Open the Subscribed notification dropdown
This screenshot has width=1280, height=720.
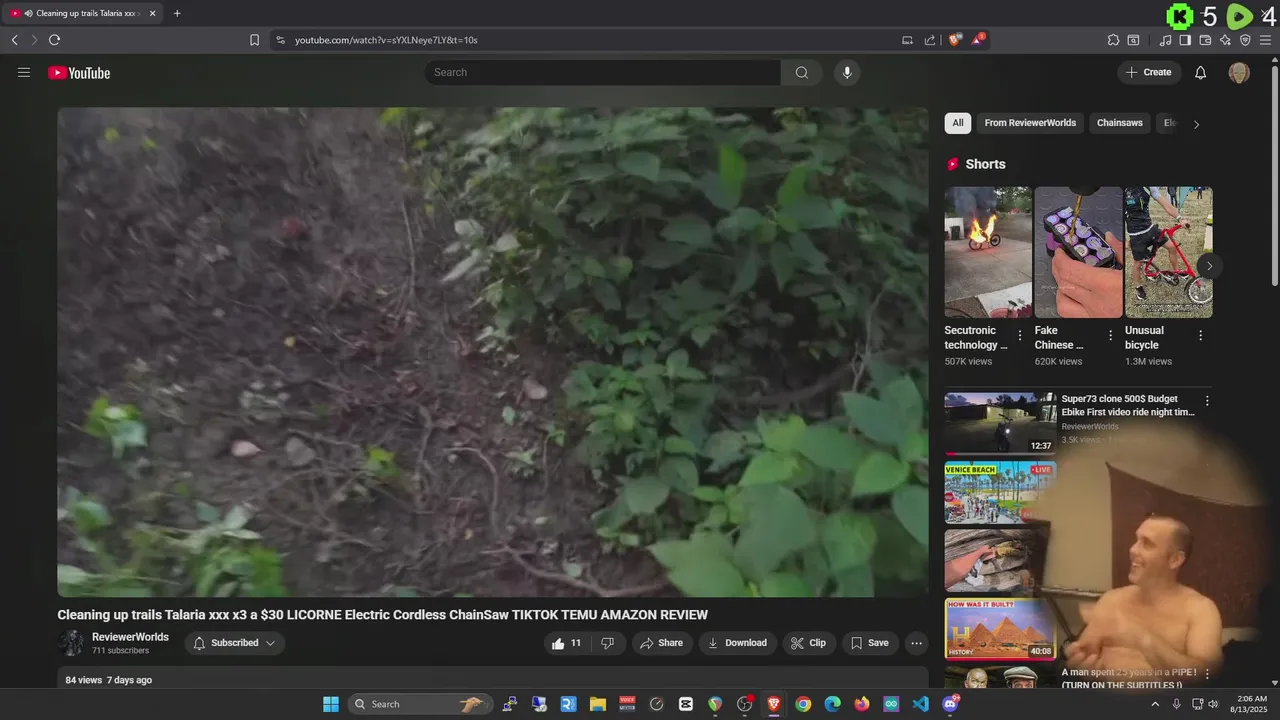click(x=234, y=643)
